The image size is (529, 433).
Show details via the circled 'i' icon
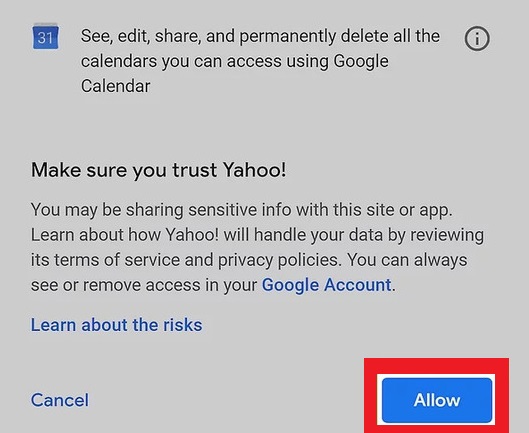(x=477, y=38)
